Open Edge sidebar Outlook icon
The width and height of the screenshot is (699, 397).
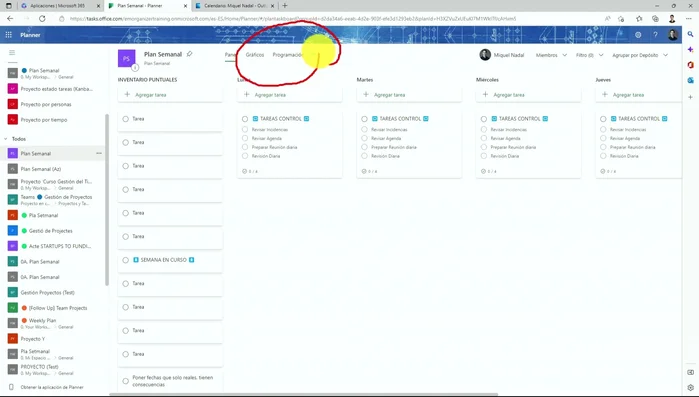691,81
